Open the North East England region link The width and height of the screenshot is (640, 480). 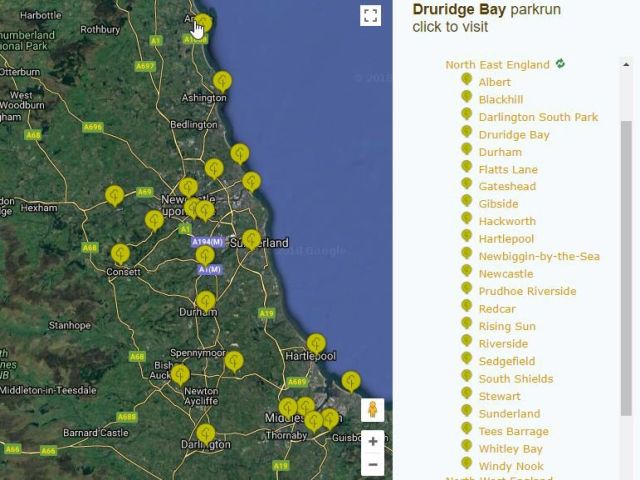[498, 65]
